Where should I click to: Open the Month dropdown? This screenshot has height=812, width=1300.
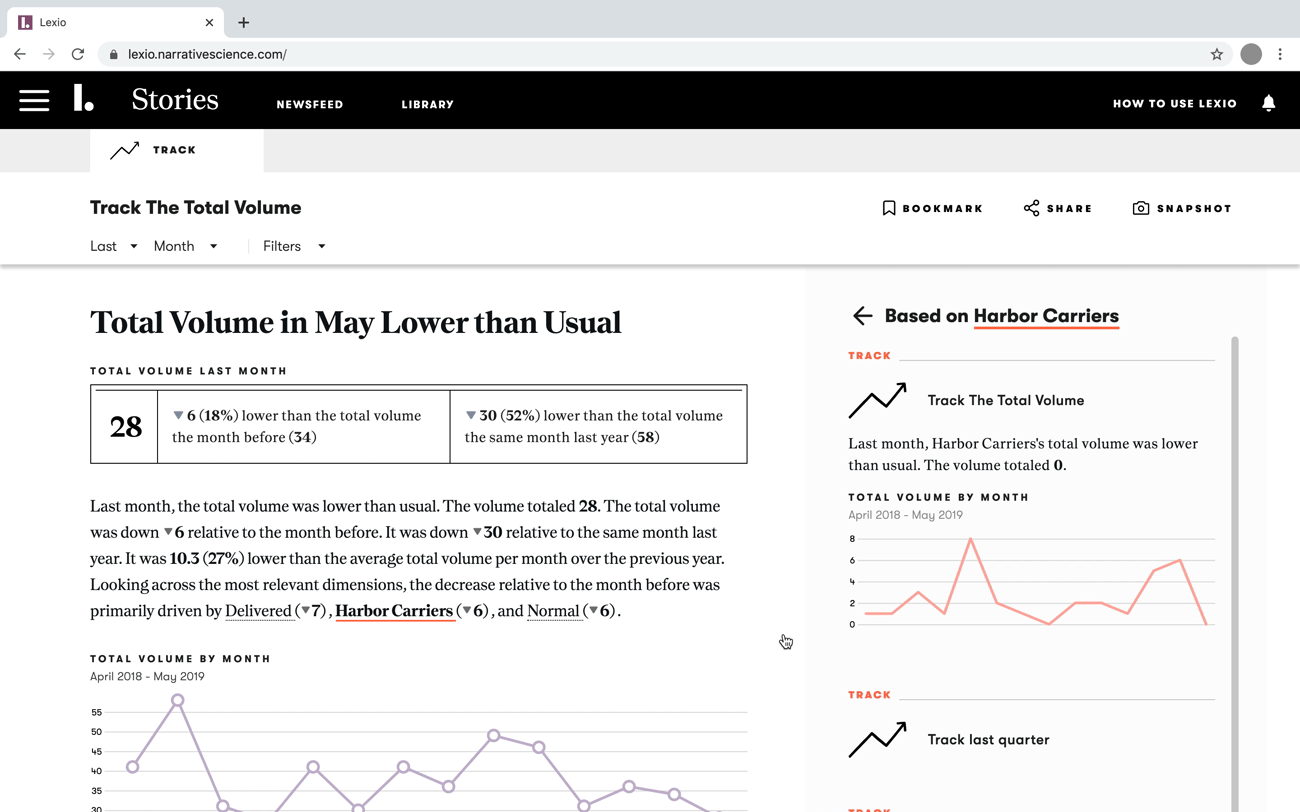pyautogui.click(x=186, y=246)
